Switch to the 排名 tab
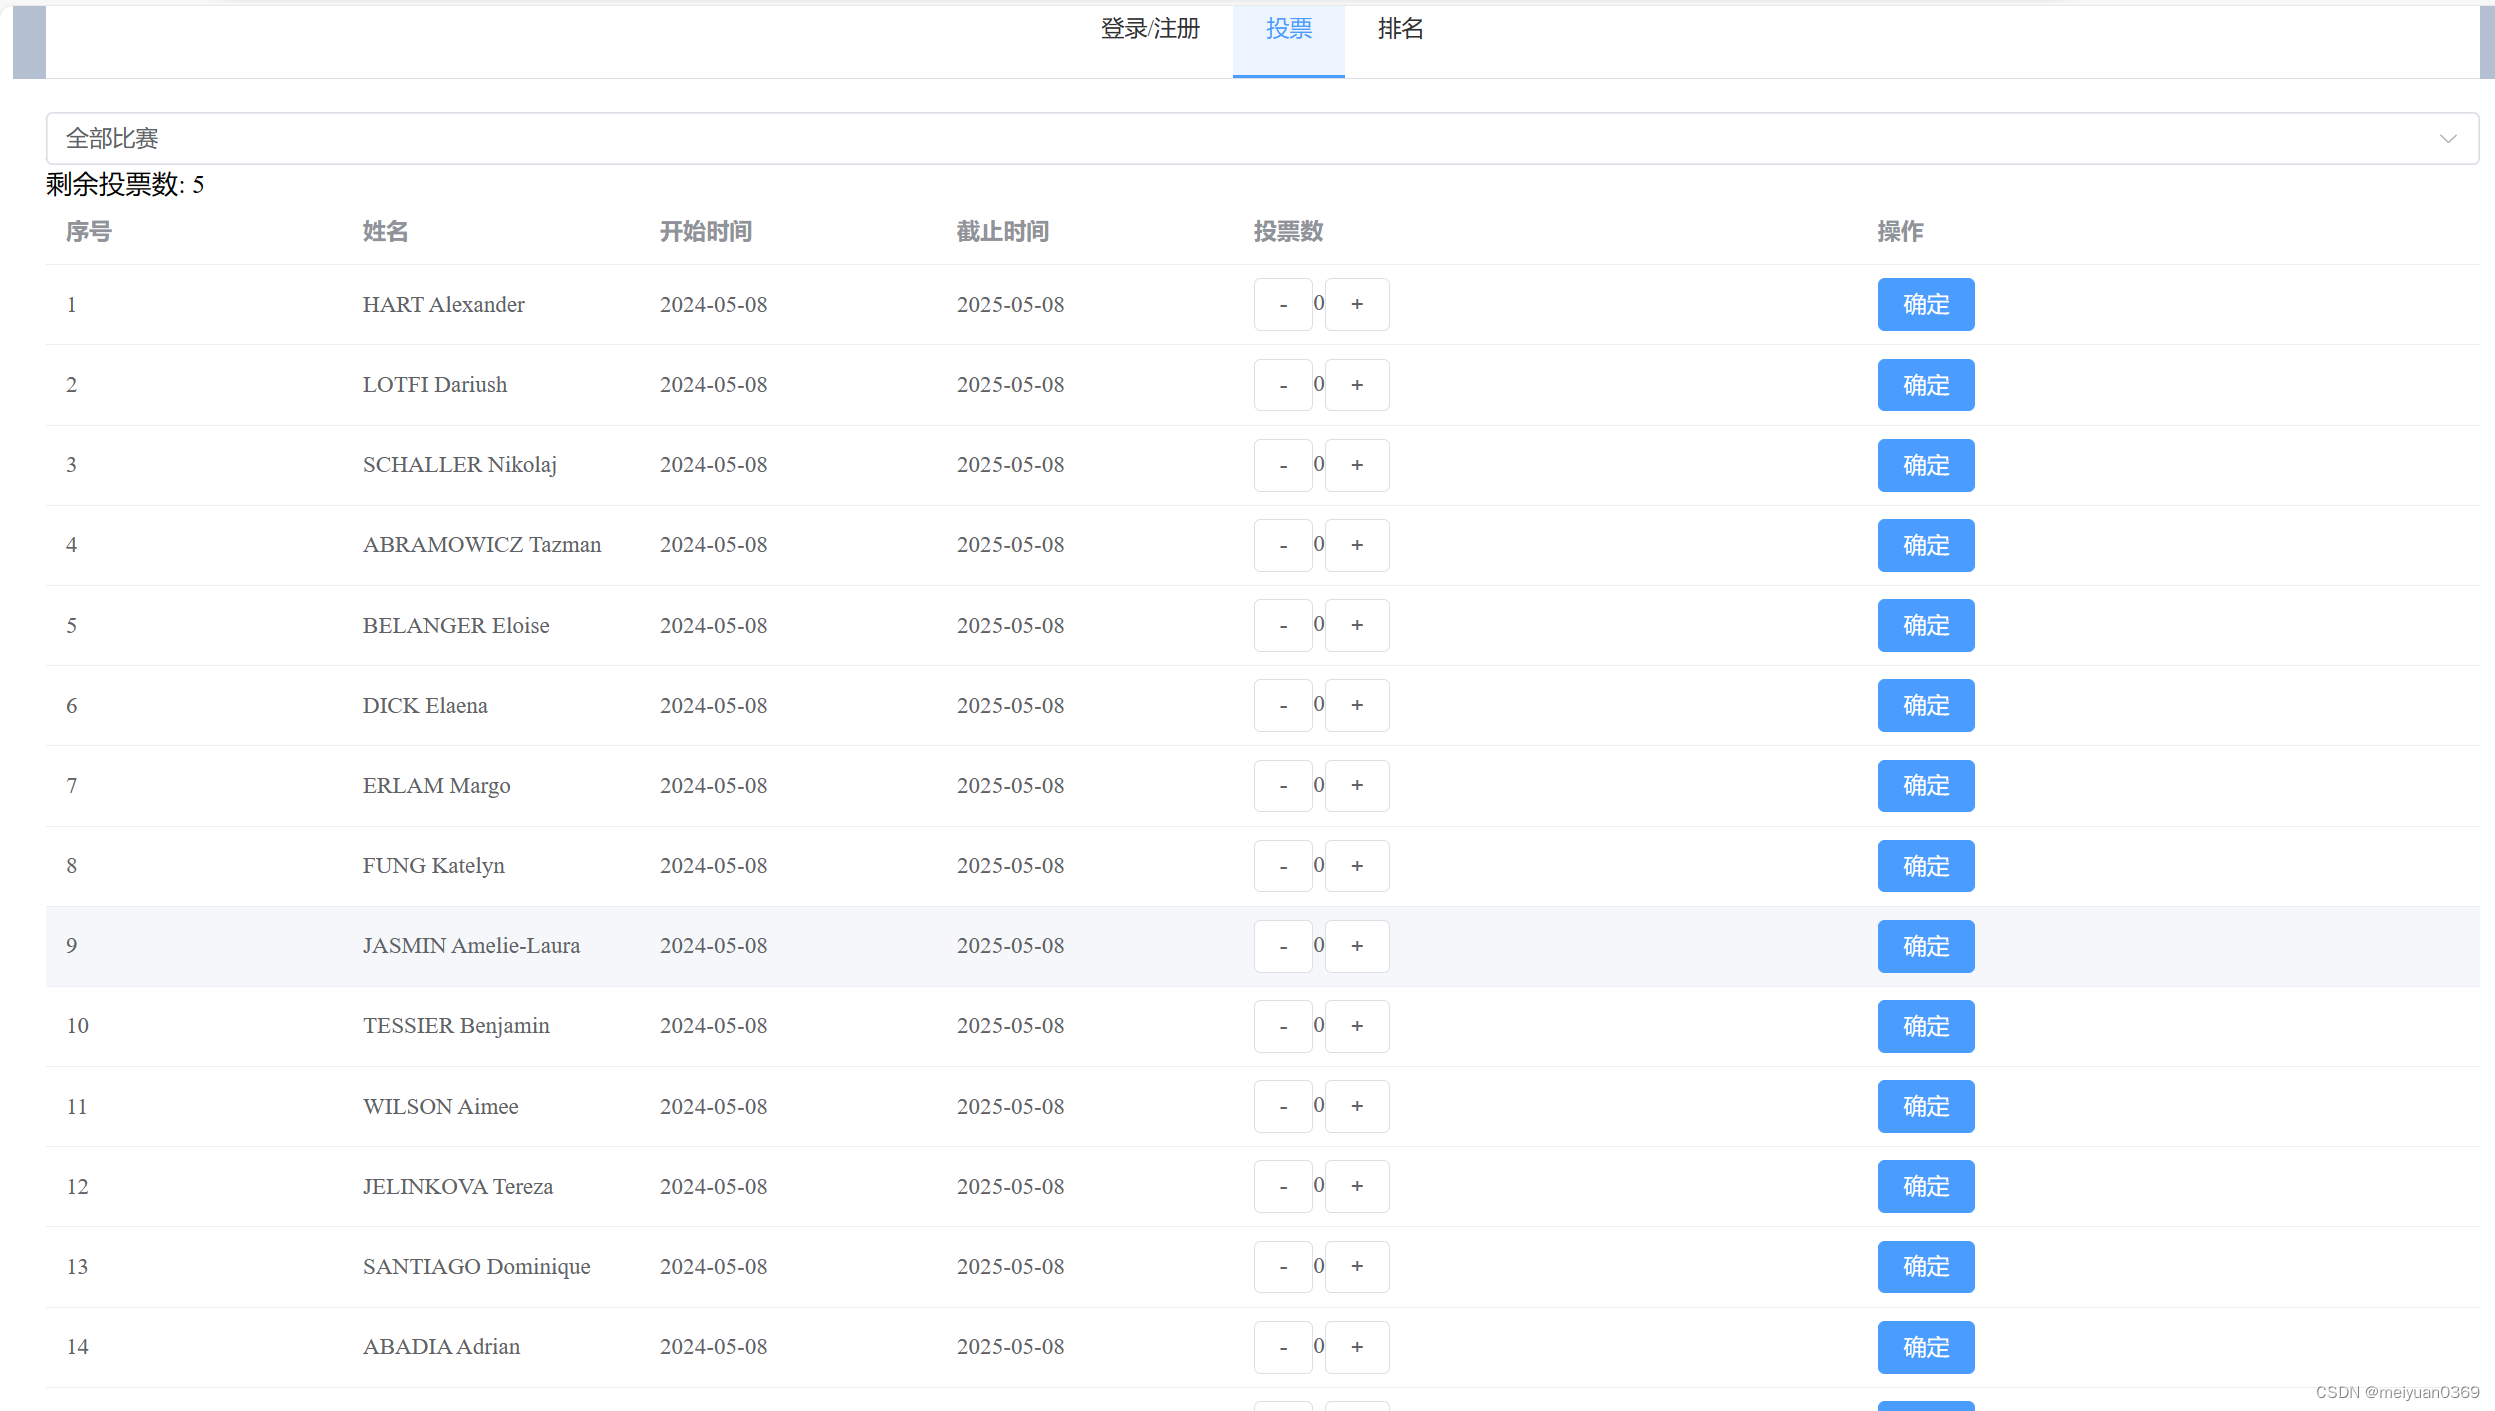 (x=1399, y=30)
